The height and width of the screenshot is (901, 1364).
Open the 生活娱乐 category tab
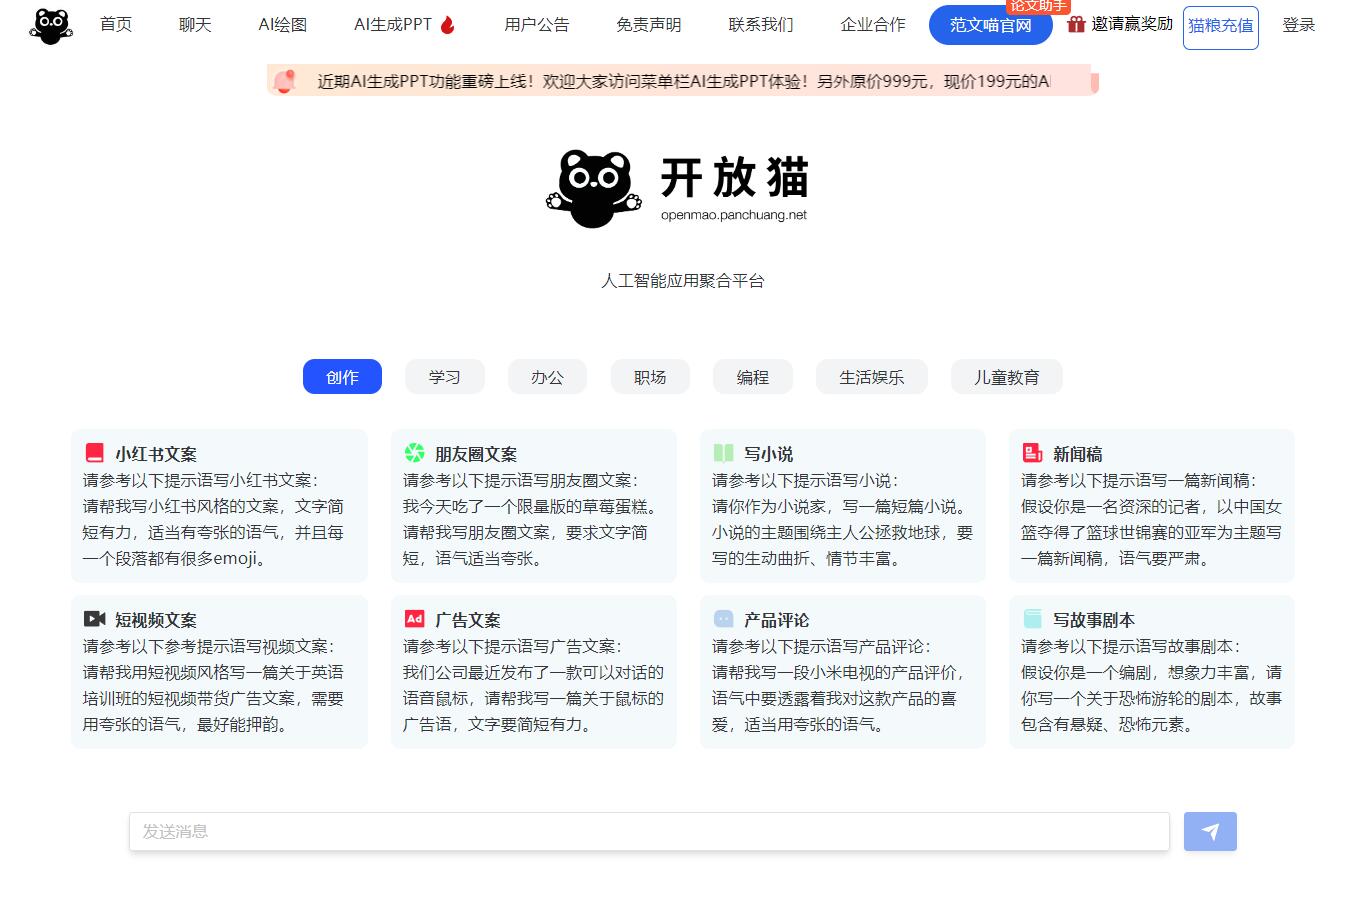(872, 377)
